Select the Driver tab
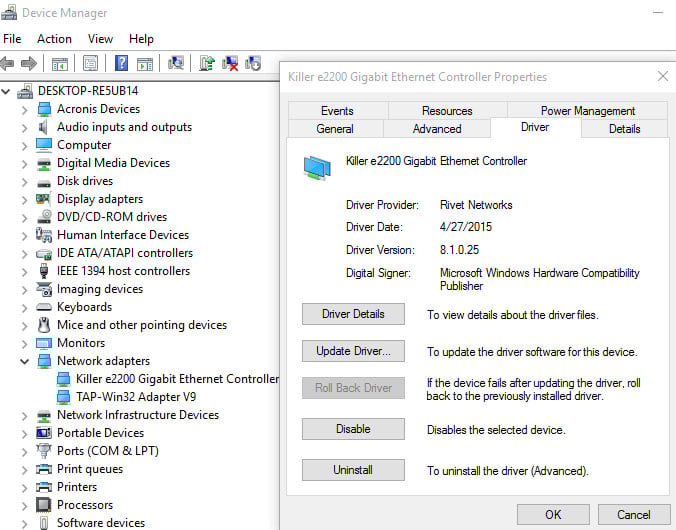Viewport: 676px width, 530px height. click(x=535, y=127)
